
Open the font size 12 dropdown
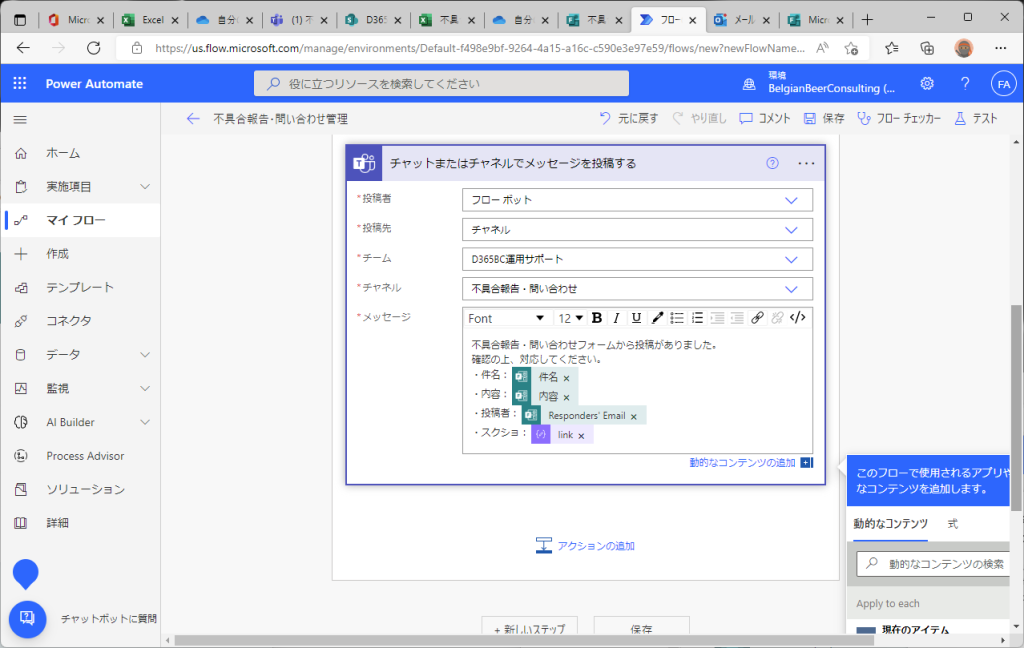pos(570,318)
